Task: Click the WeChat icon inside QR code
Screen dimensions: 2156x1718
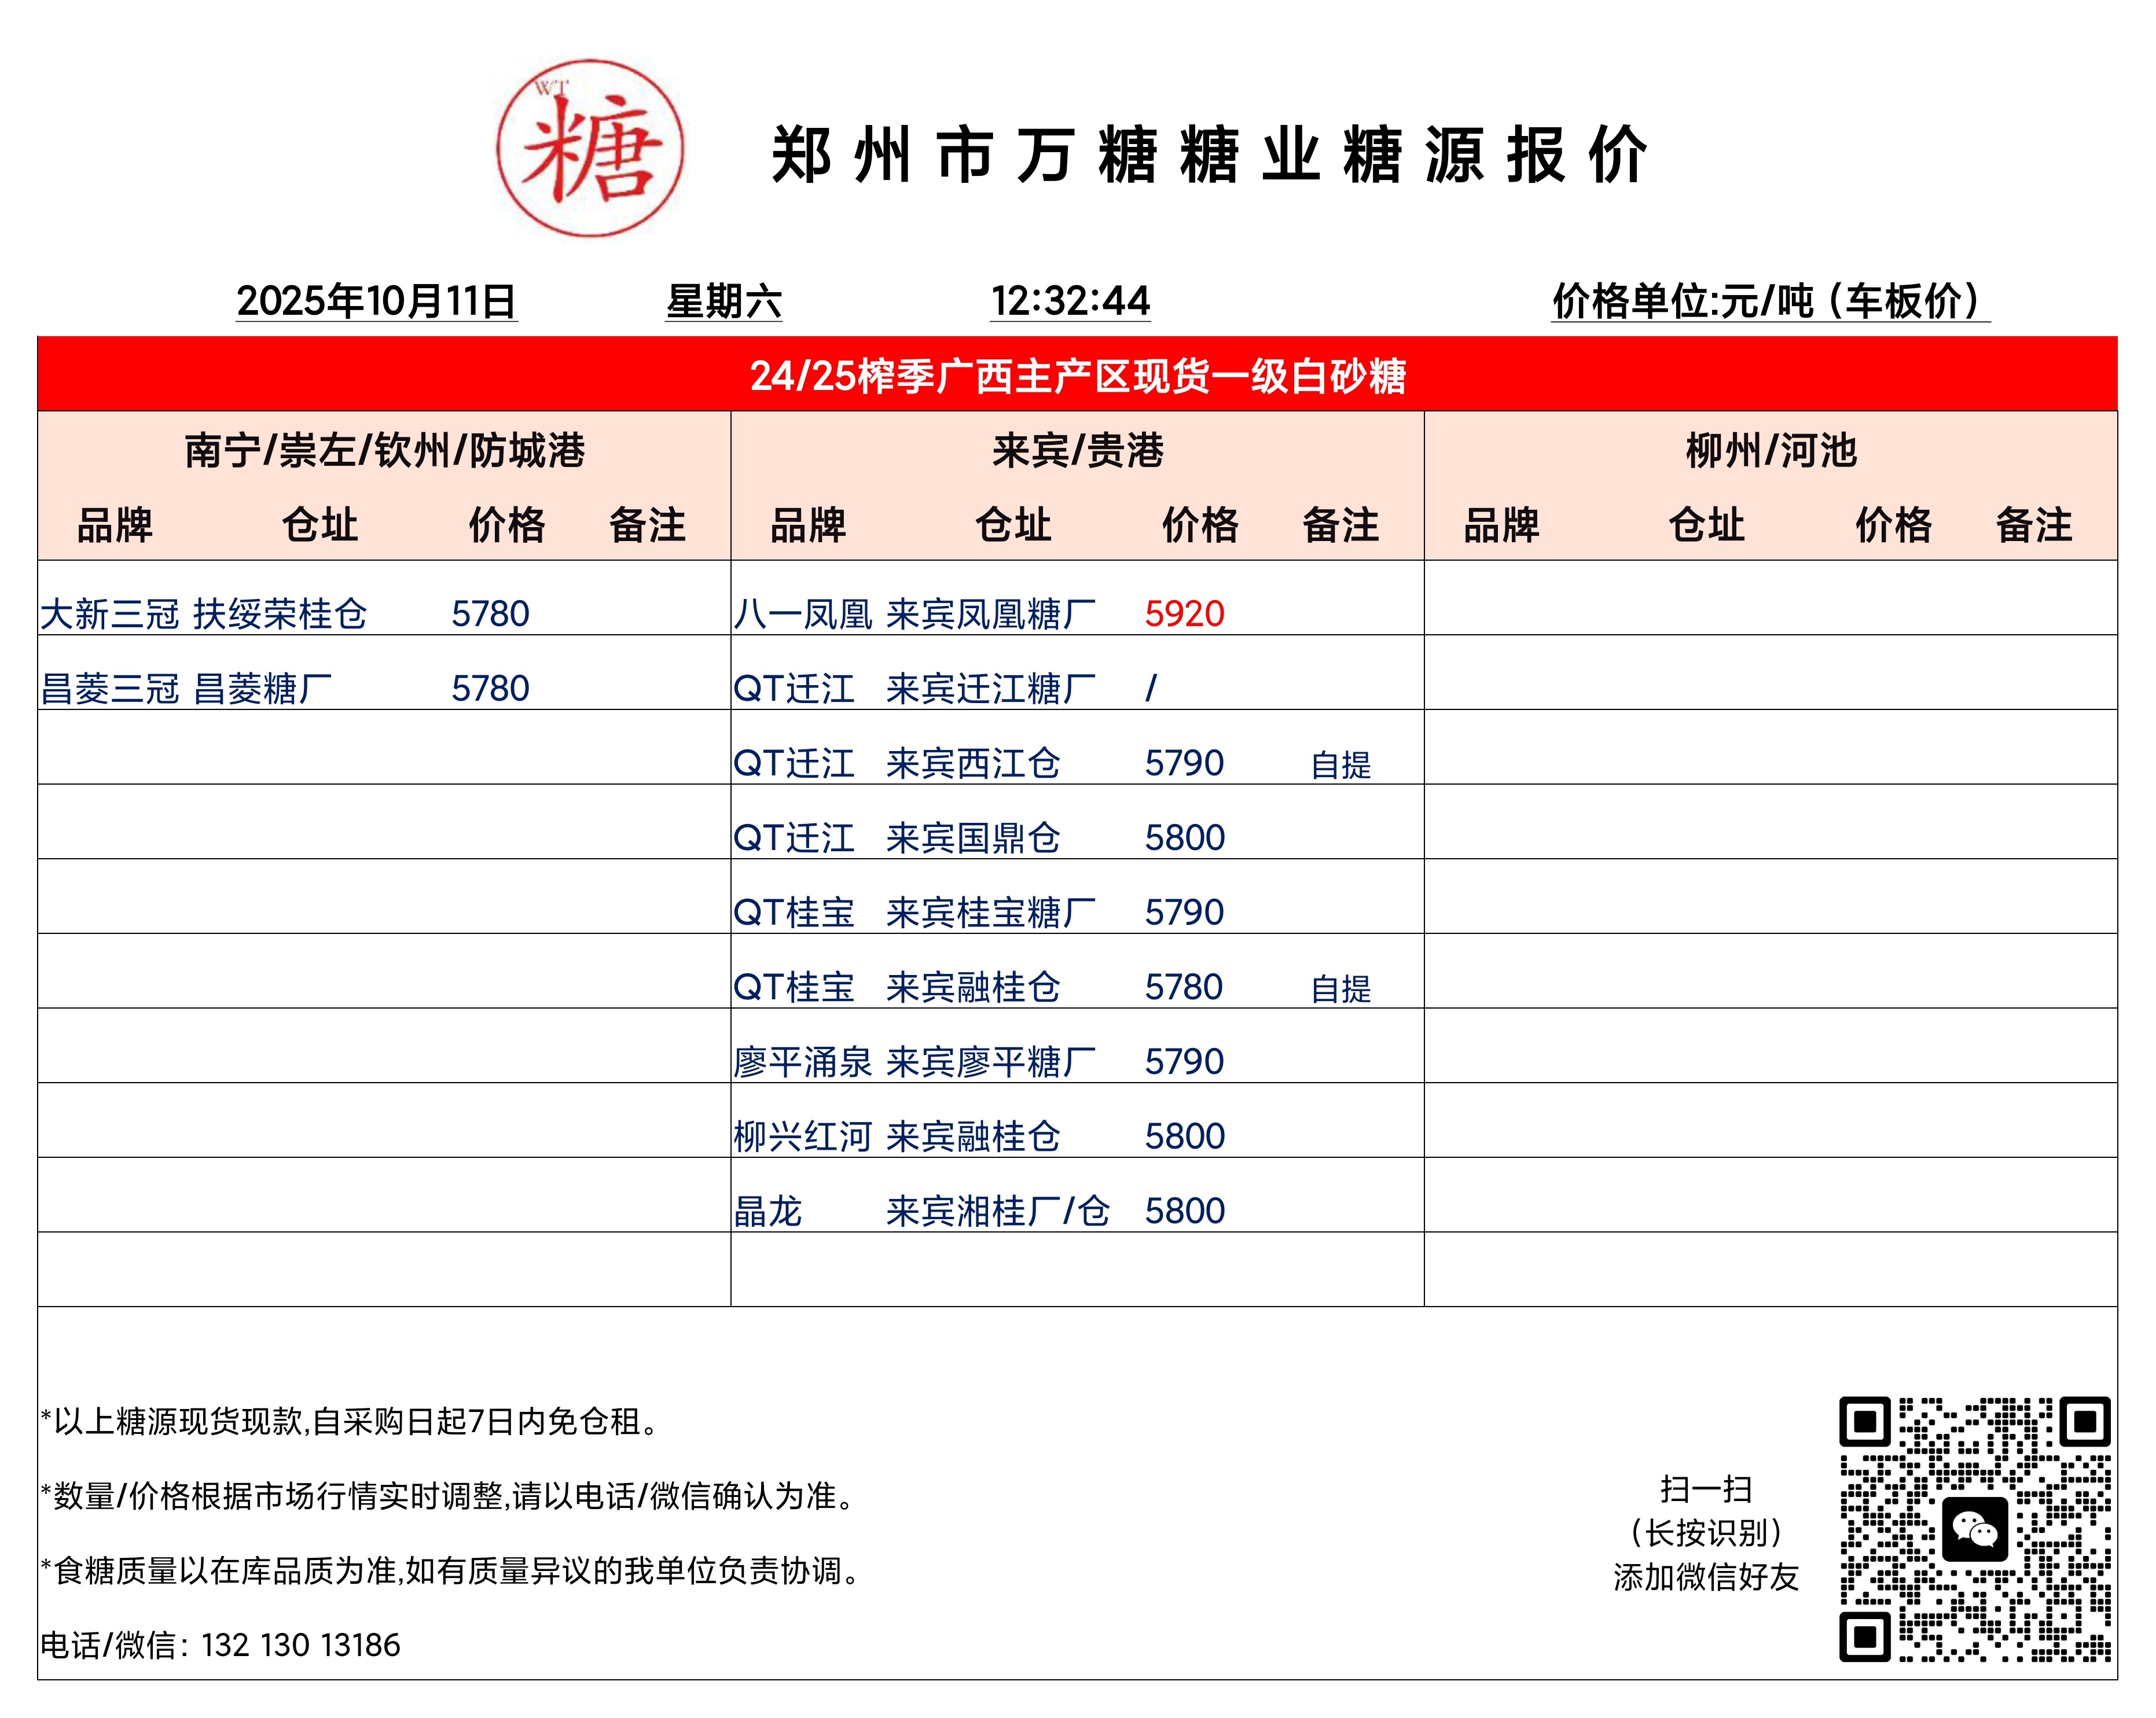Action: 1975,1529
